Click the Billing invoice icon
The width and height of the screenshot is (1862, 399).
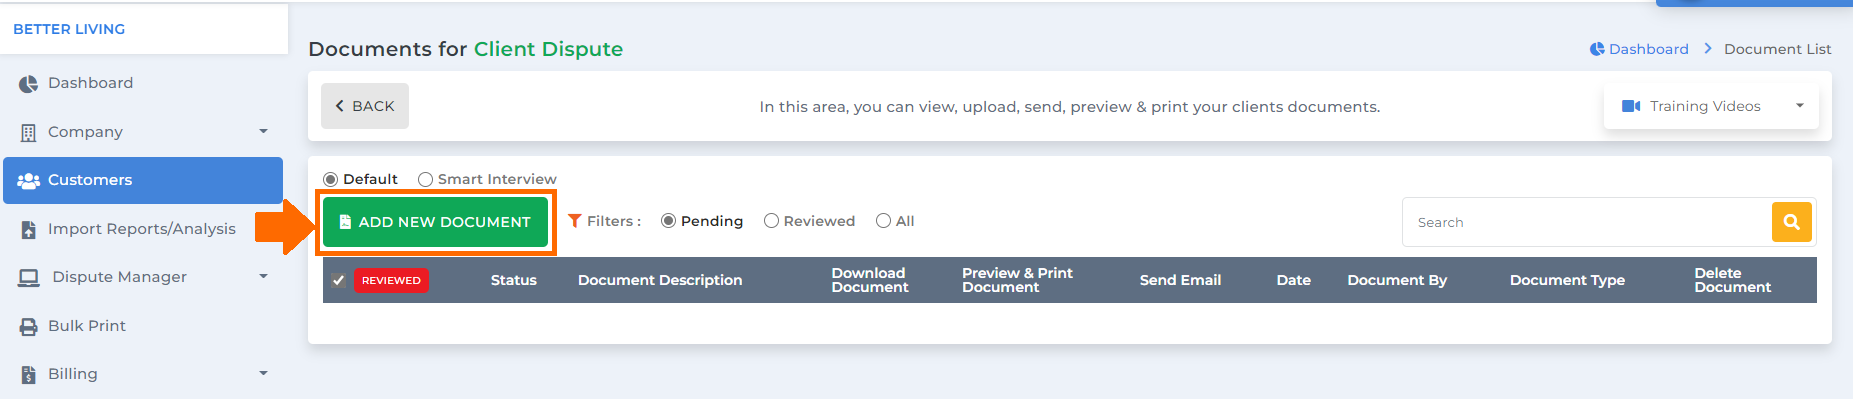point(28,375)
